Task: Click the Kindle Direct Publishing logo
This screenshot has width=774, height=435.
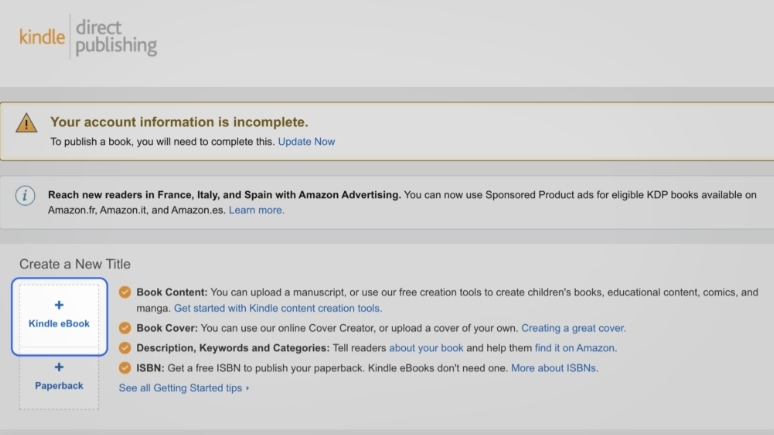Action: (88, 36)
